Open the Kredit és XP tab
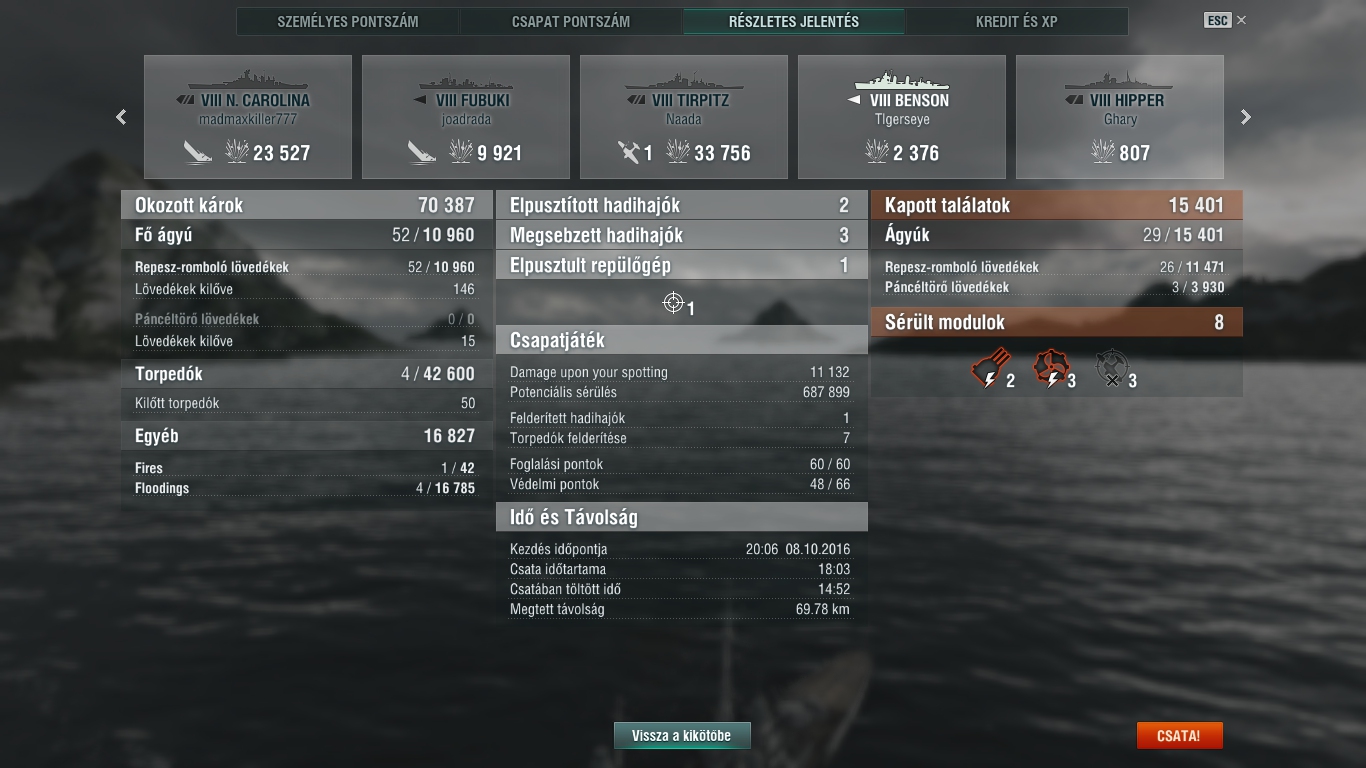Viewport: 1366px width, 768px height. (1016, 21)
